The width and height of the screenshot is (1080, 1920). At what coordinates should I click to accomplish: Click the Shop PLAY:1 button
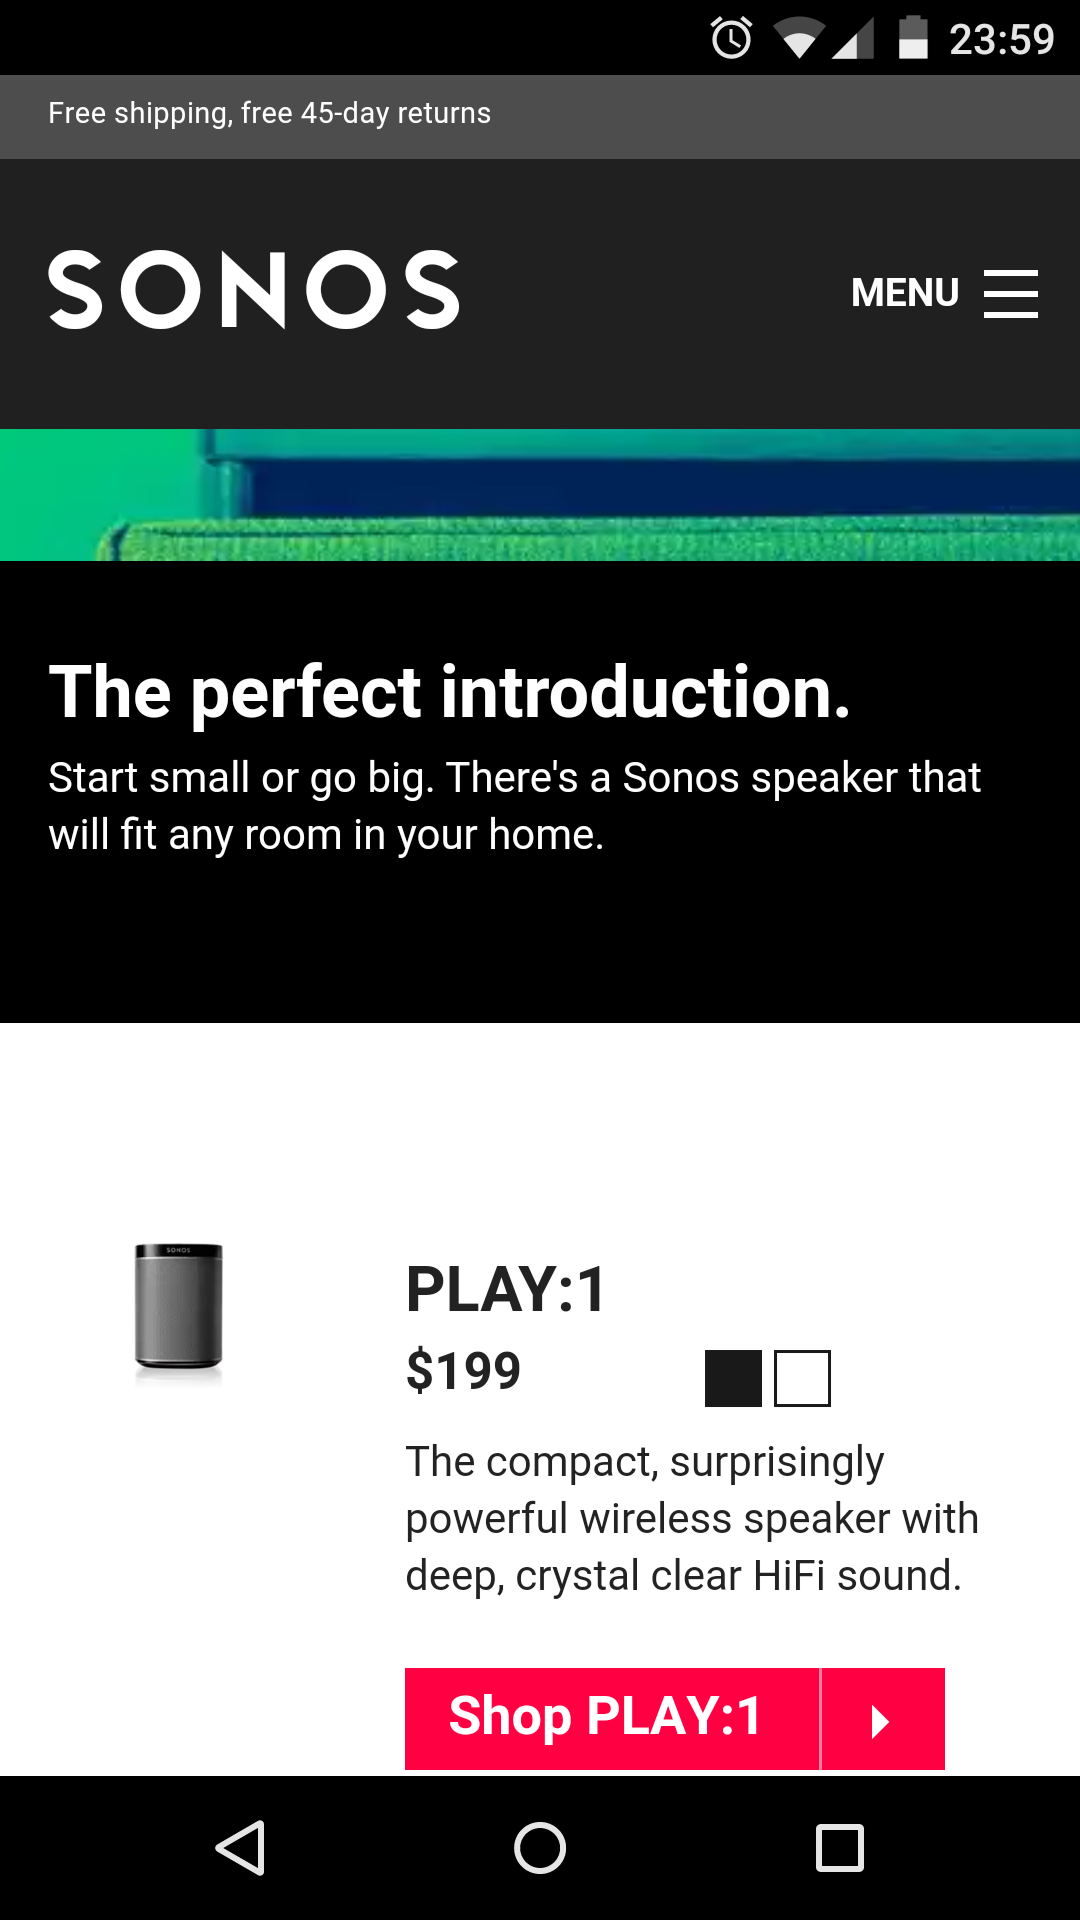(x=612, y=1718)
